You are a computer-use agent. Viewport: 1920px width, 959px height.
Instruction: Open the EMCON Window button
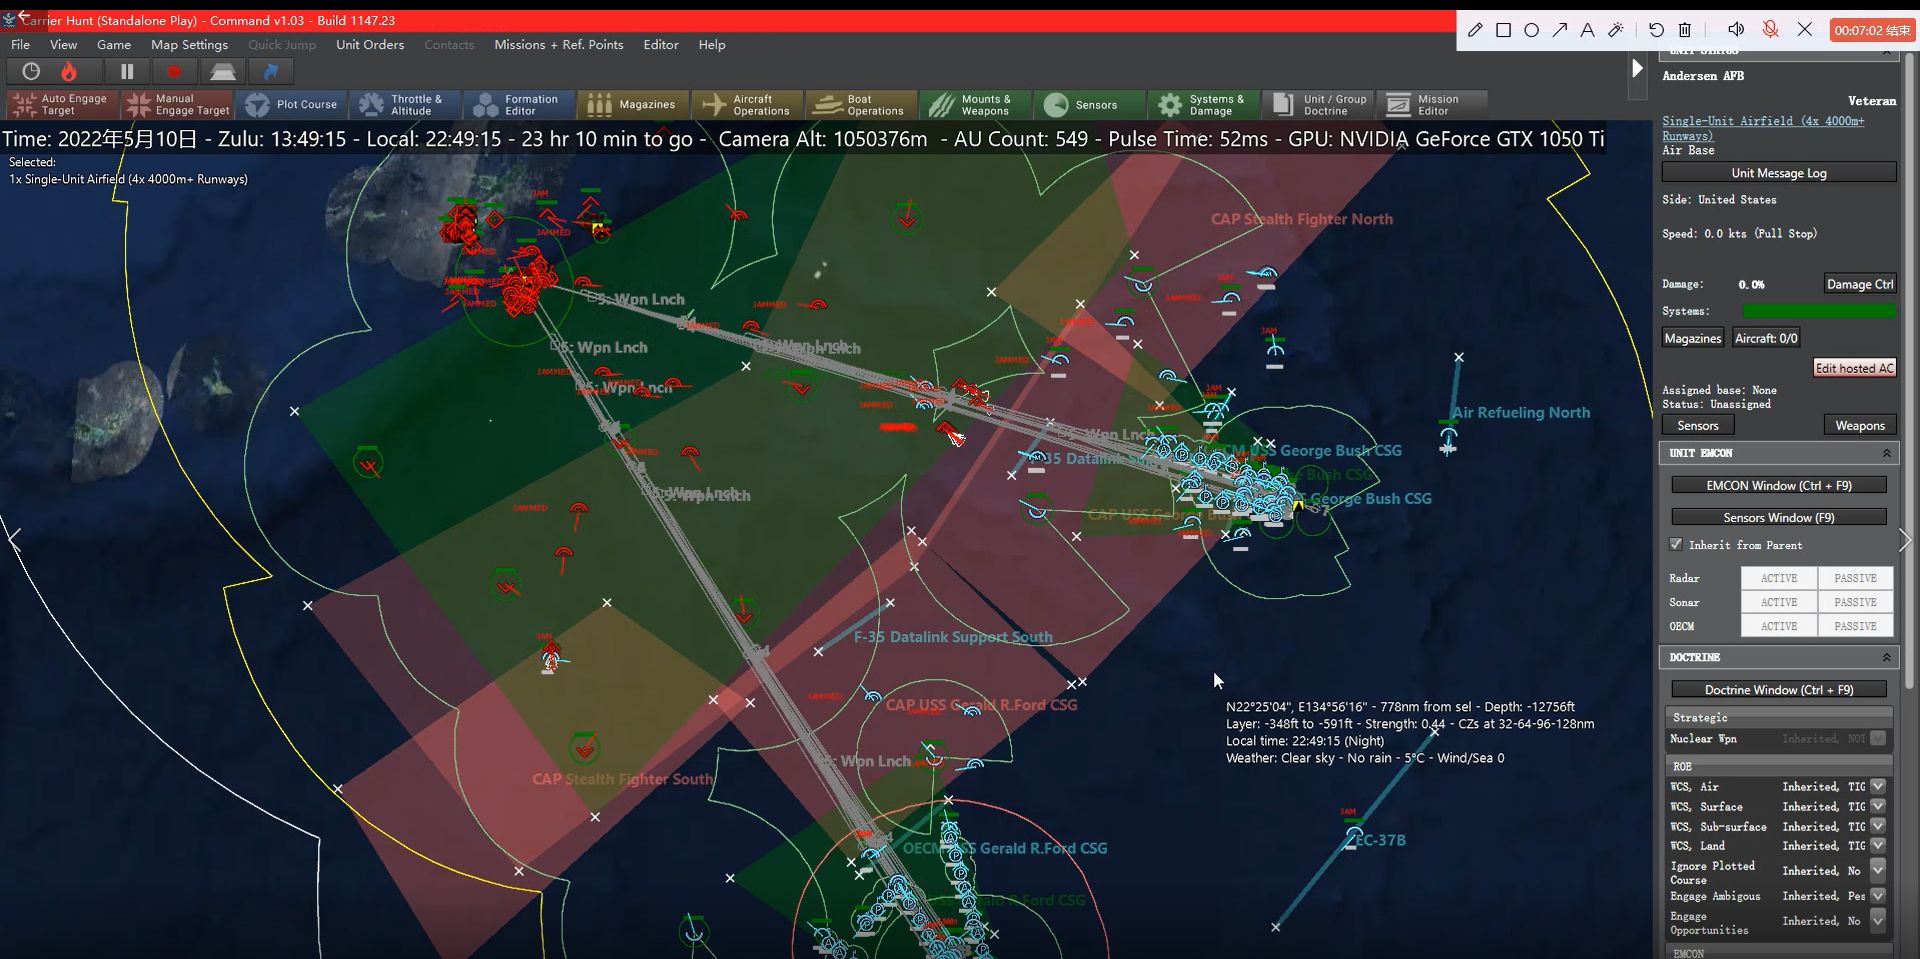tap(1778, 485)
